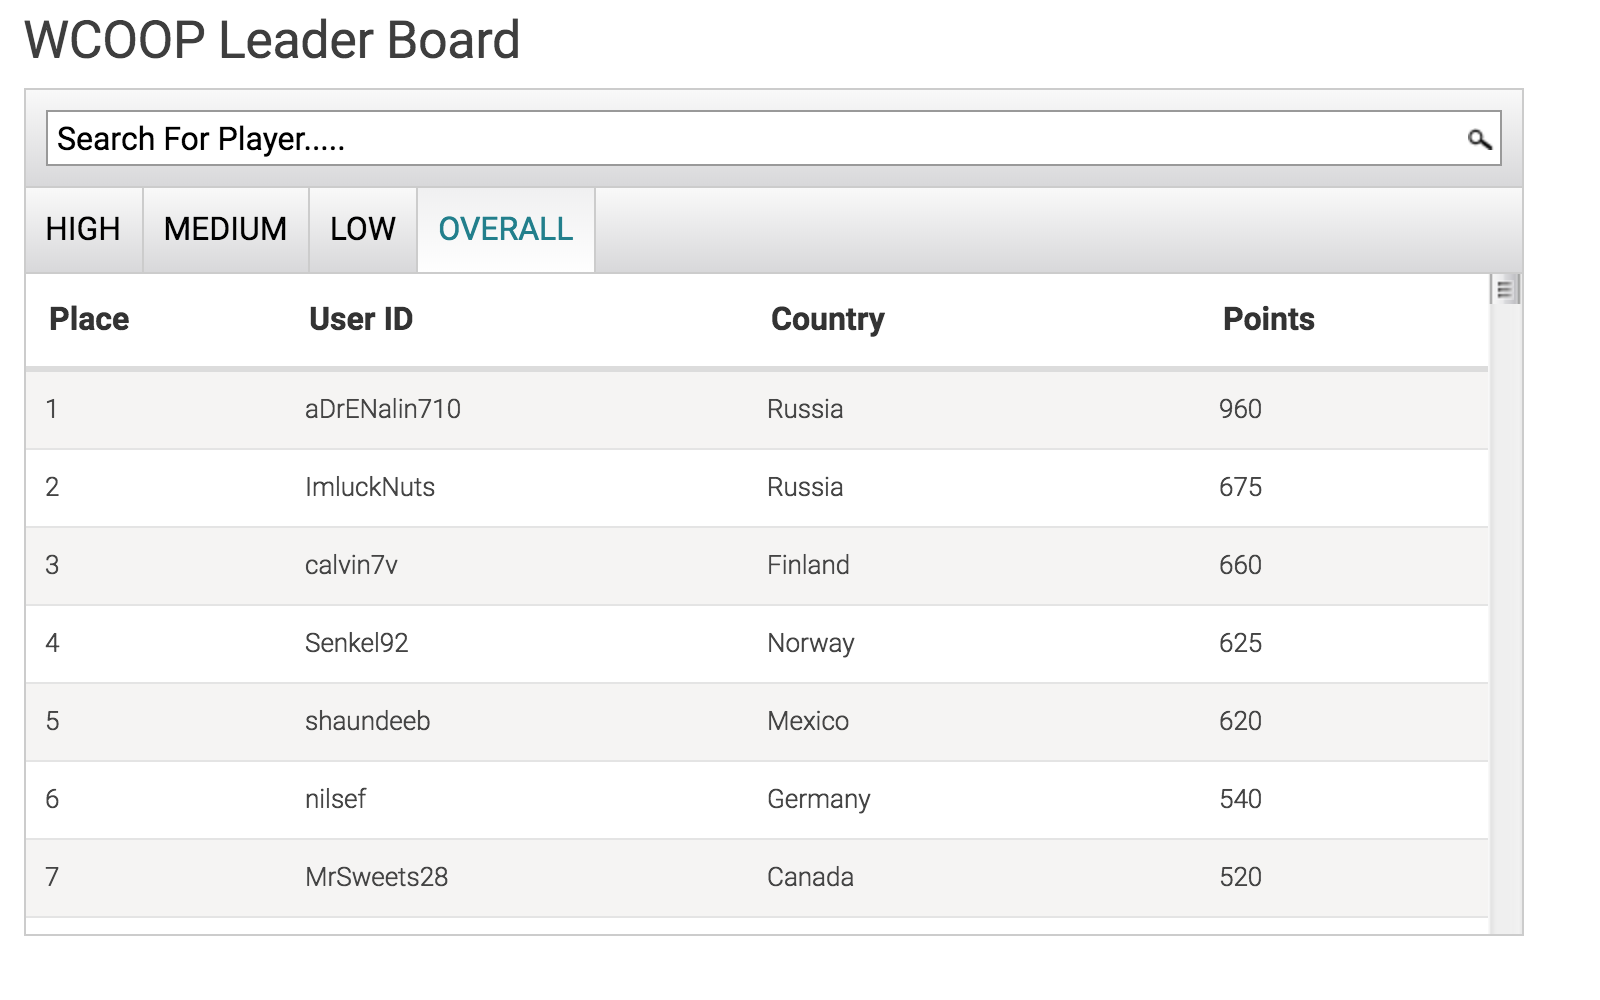Image resolution: width=1600 pixels, height=1000 pixels.
Task: Switch to the HIGH tab
Action: pos(83,229)
